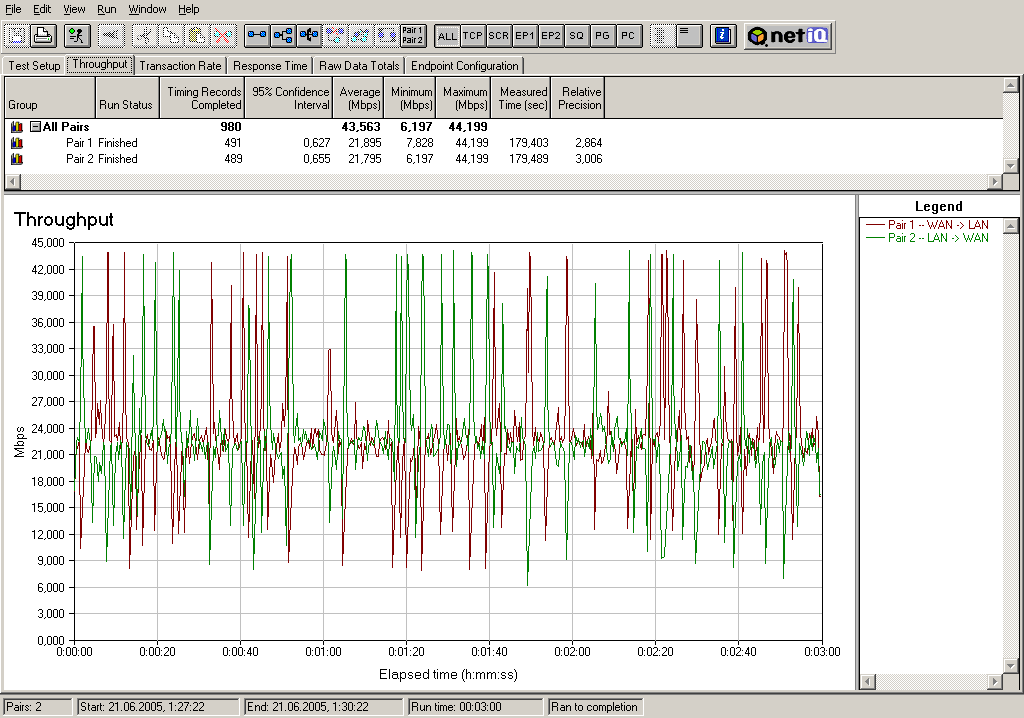
Task: Click the Paste toolbar icon
Action: [x=197, y=36]
